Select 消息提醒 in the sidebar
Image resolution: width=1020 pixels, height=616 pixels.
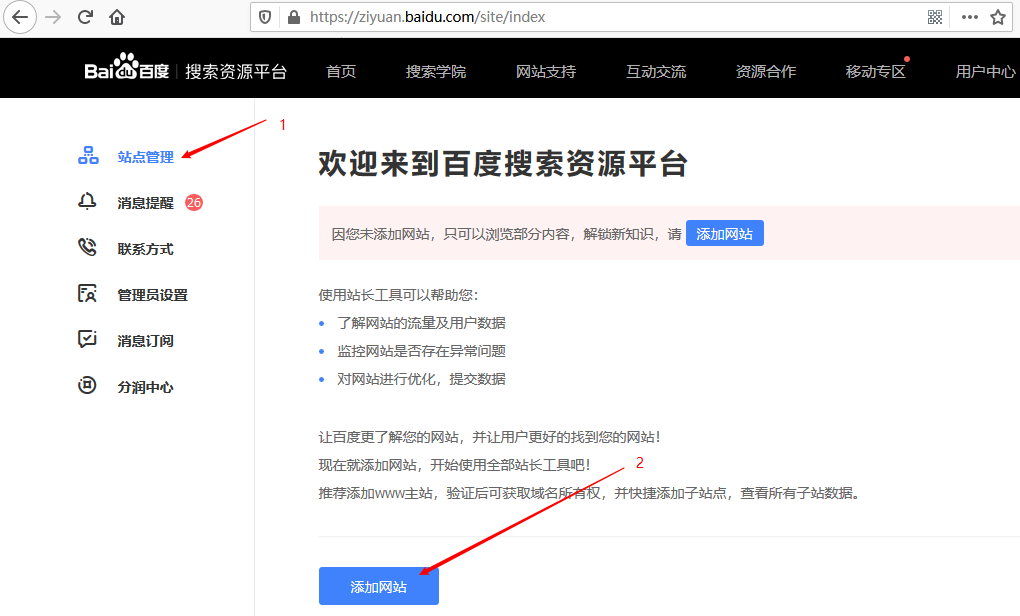coord(146,203)
